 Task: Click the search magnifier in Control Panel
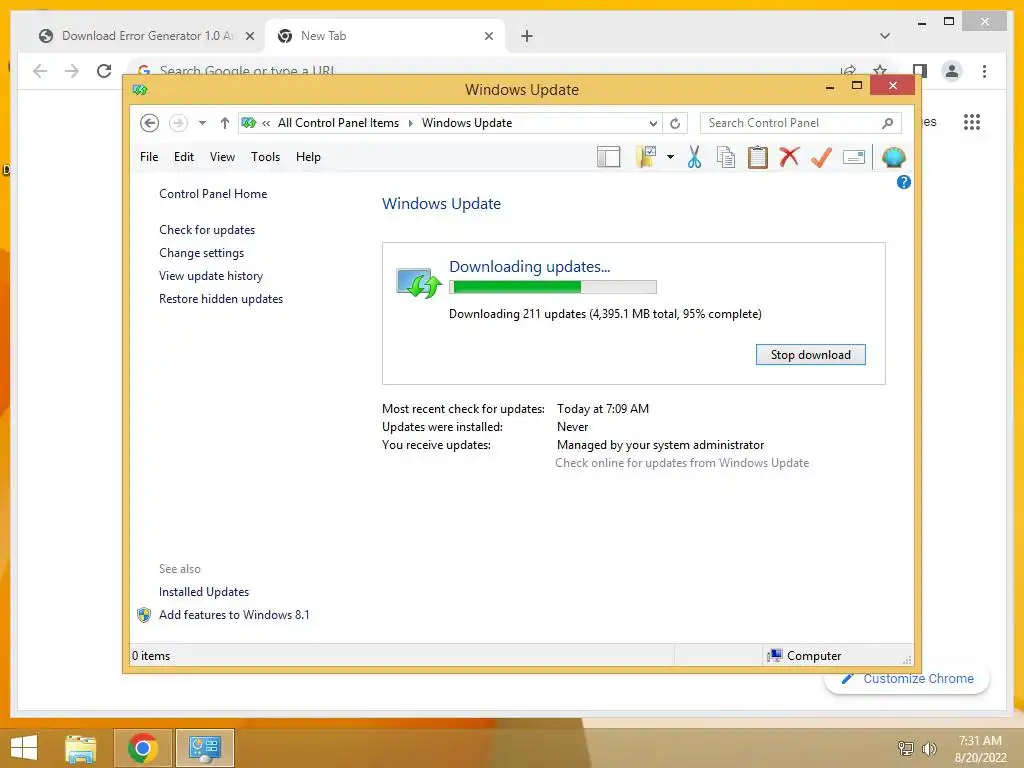pos(888,123)
